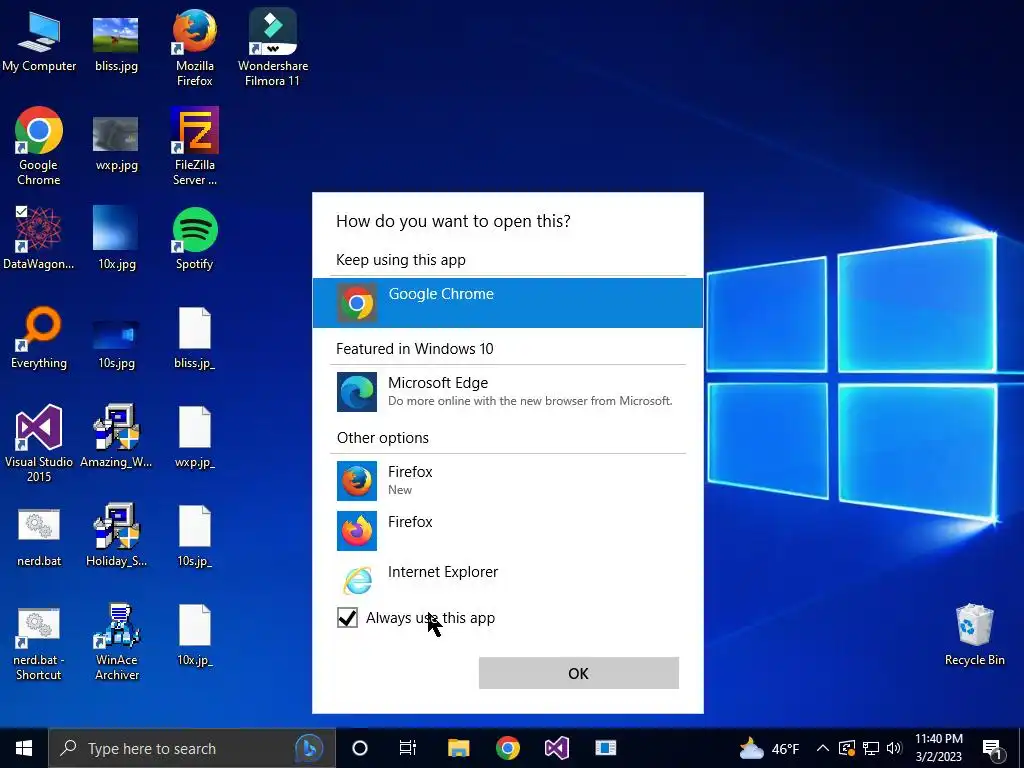
Task: Select the 10s.jp_ file icon
Action: (195, 536)
